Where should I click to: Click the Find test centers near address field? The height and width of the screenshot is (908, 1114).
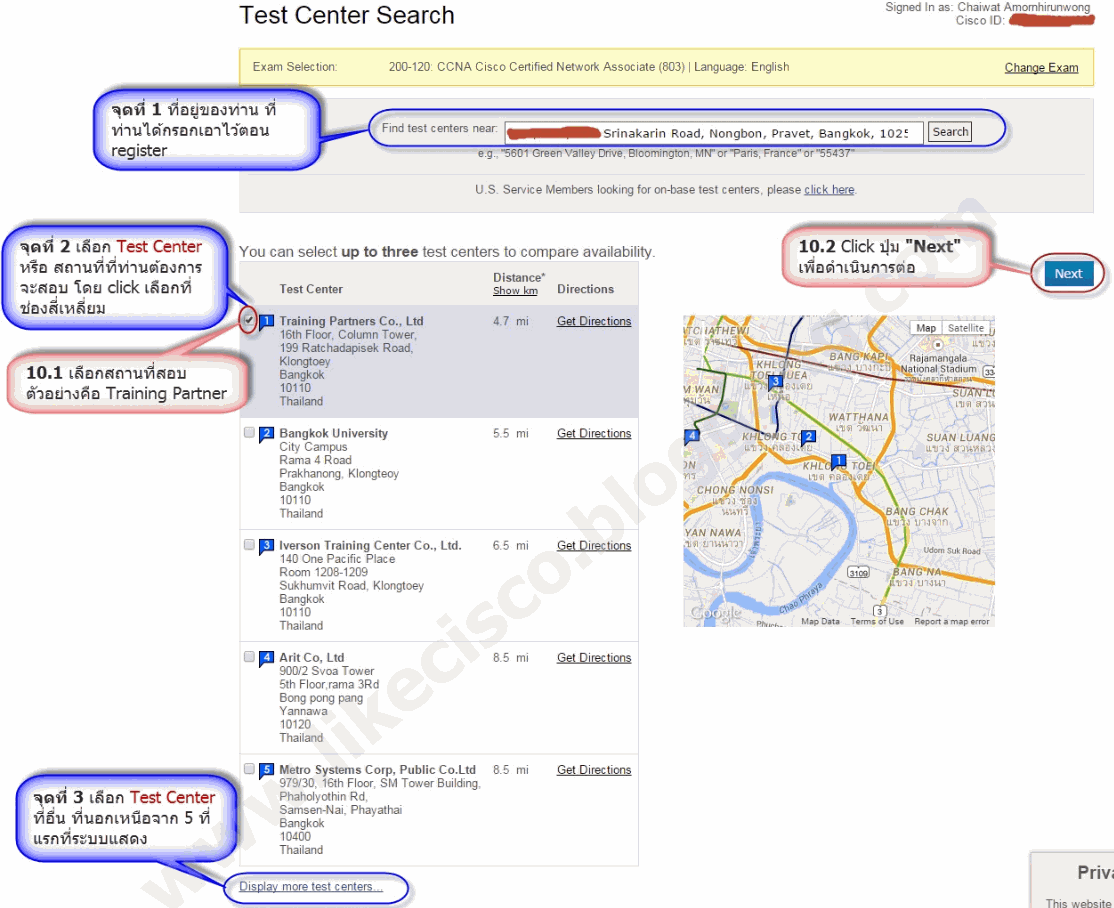714,133
